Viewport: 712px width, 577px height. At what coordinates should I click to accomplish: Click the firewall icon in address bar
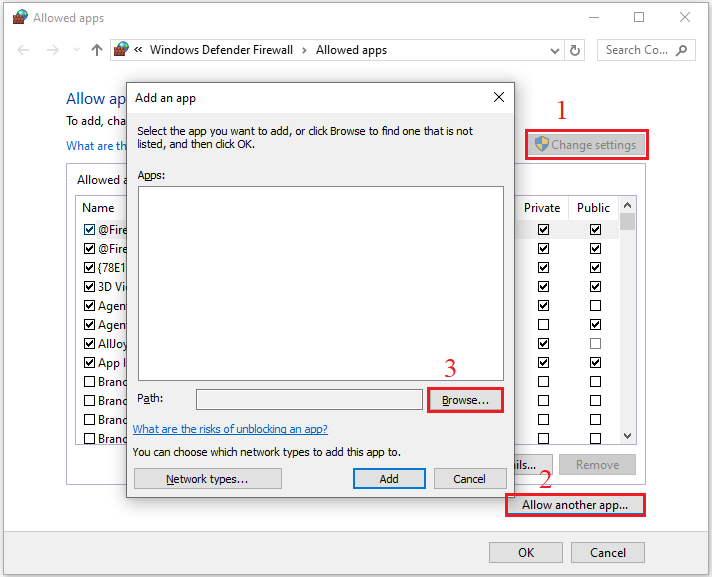click(121, 49)
